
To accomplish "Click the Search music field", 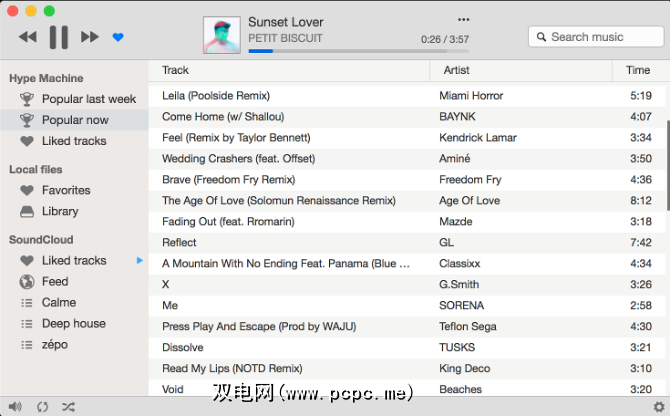I will pyautogui.click(x=596, y=37).
